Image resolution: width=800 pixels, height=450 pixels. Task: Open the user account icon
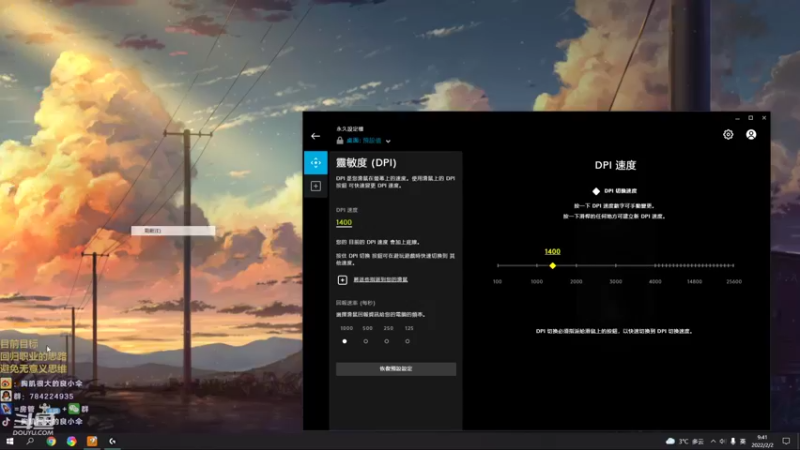[751, 135]
